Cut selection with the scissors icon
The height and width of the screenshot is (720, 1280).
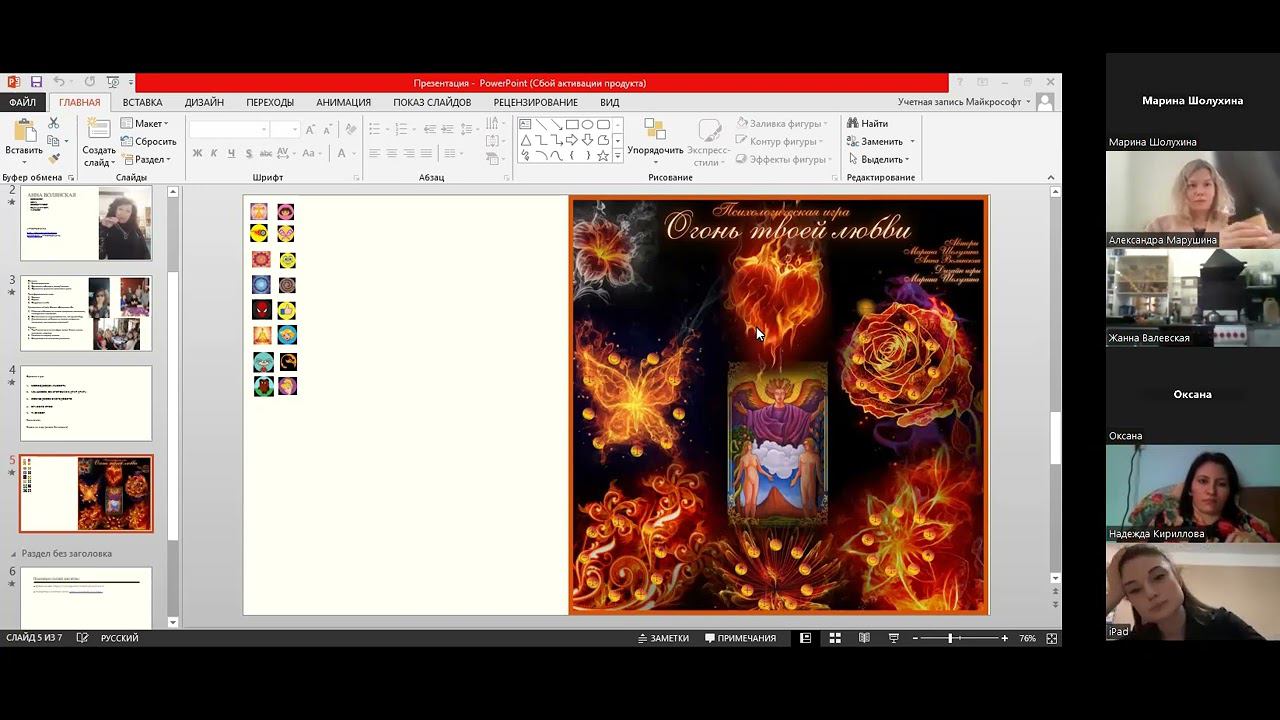[54, 123]
